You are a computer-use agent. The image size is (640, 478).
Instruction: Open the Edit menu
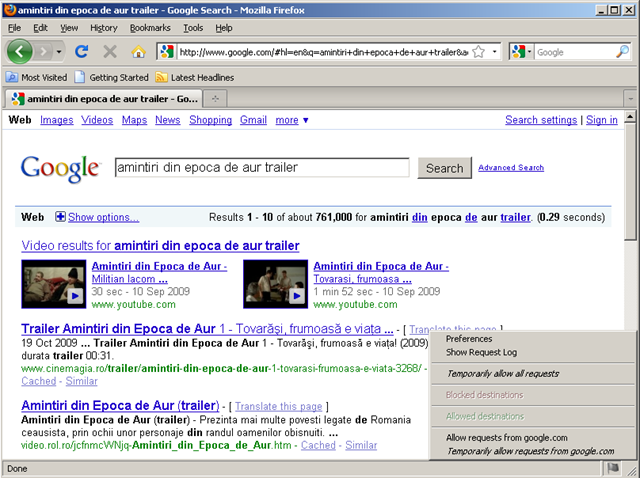pos(40,28)
